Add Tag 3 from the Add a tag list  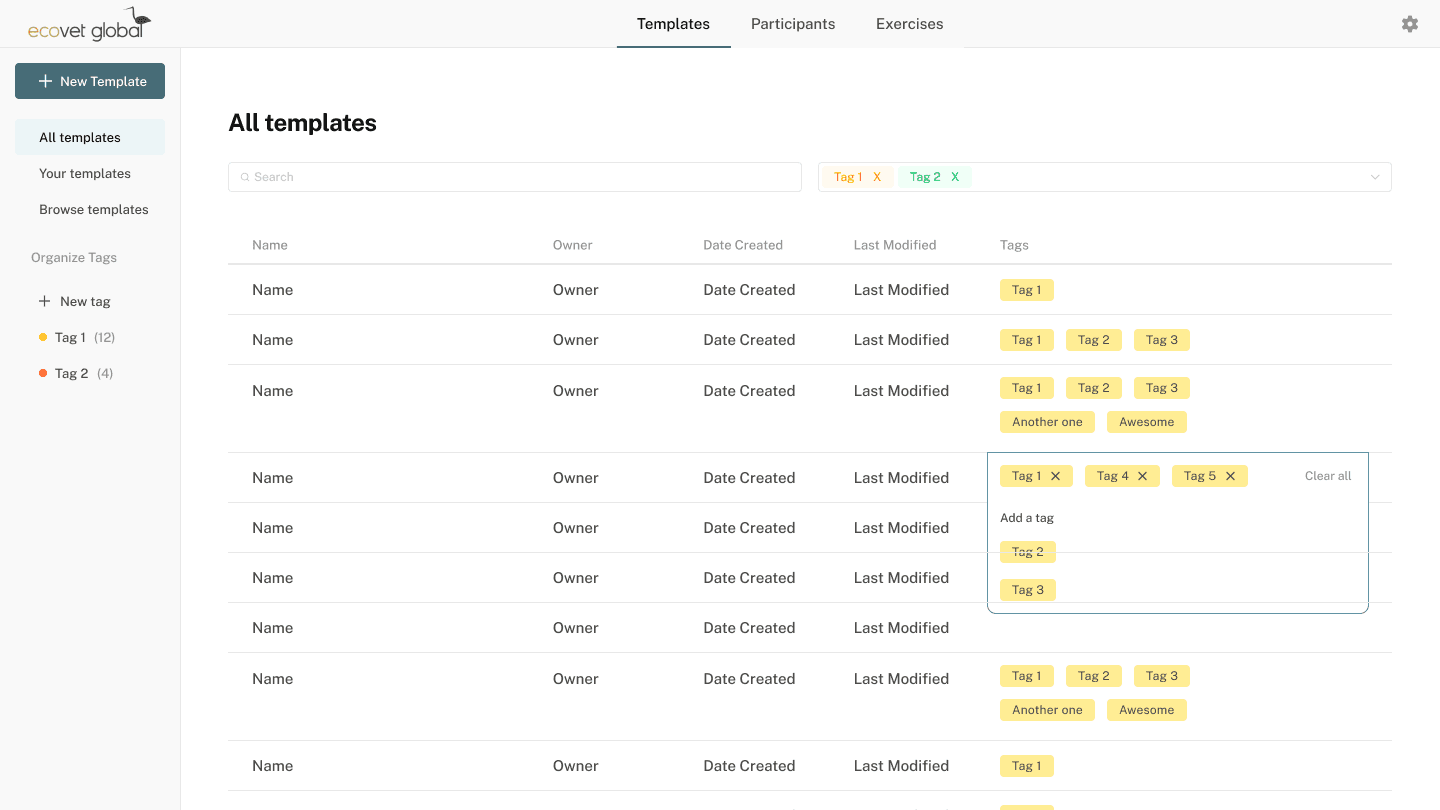point(1028,590)
